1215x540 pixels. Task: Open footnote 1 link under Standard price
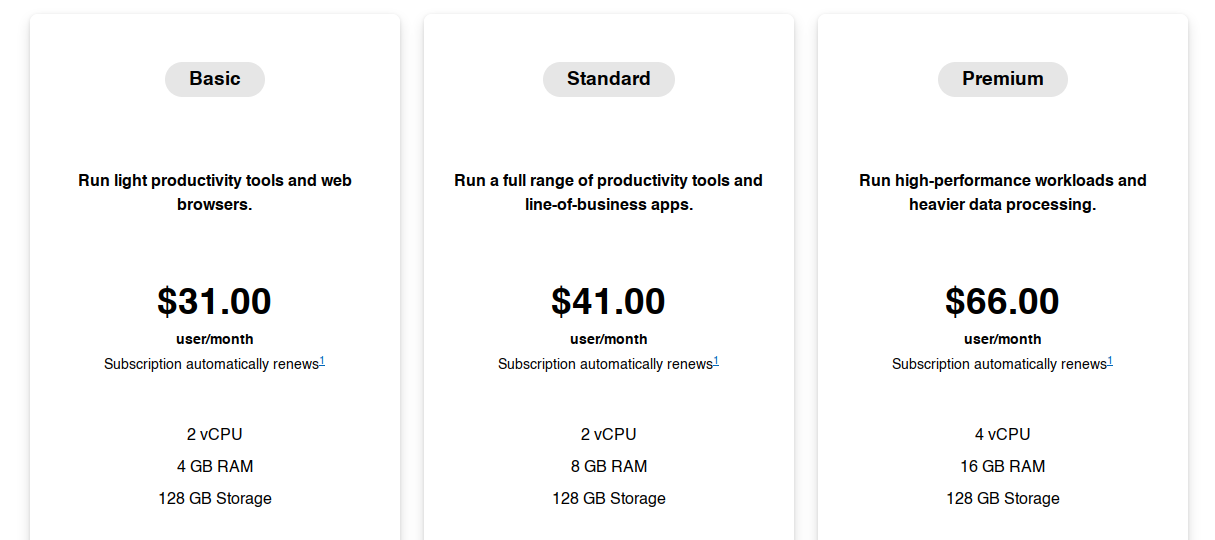click(x=716, y=361)
